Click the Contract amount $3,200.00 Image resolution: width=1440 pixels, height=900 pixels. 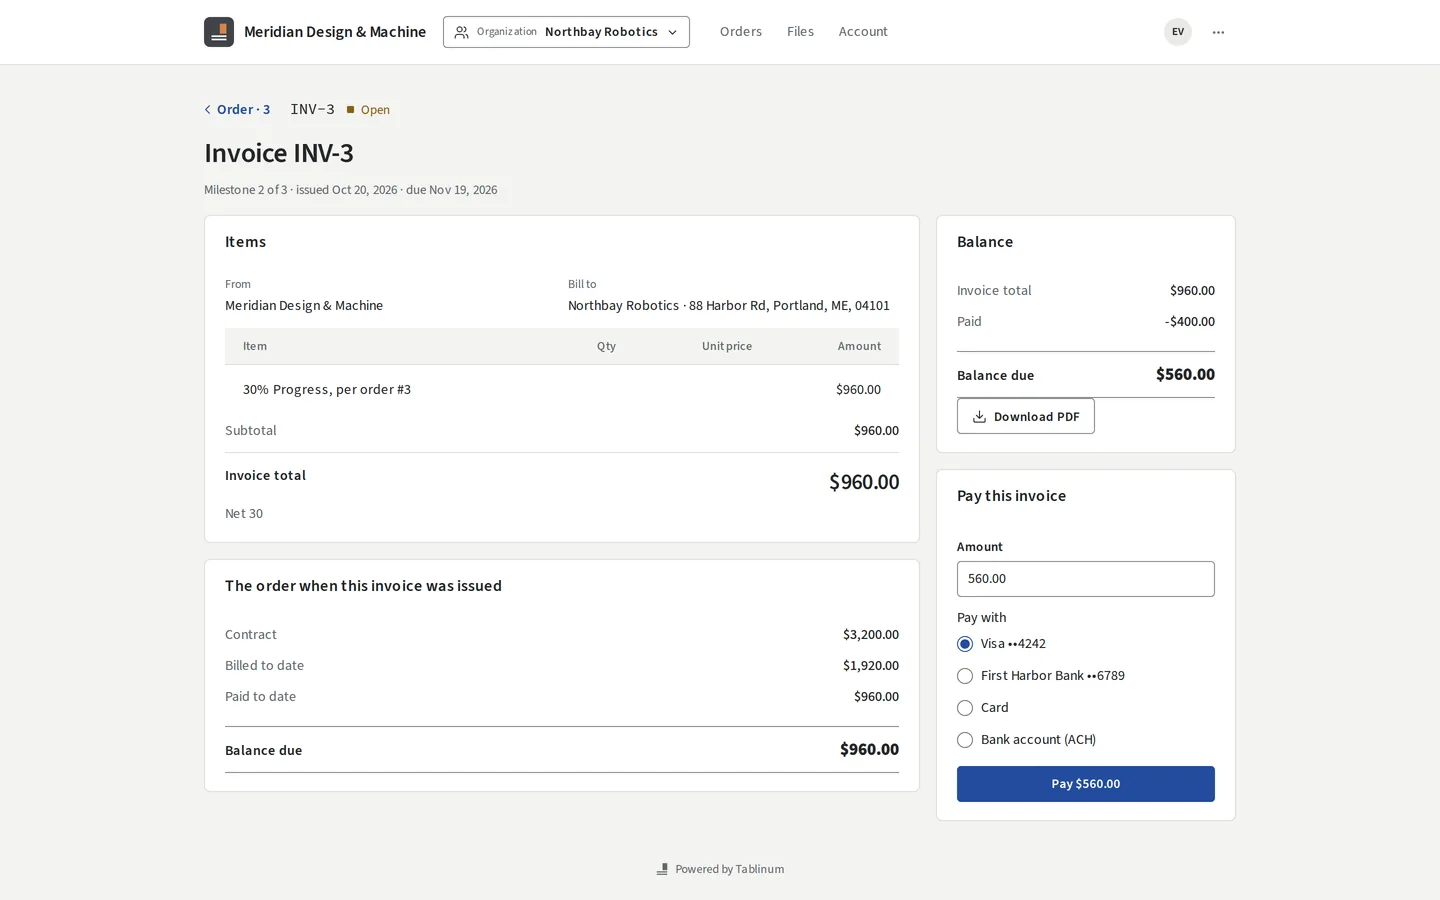[x=871, y=635]
